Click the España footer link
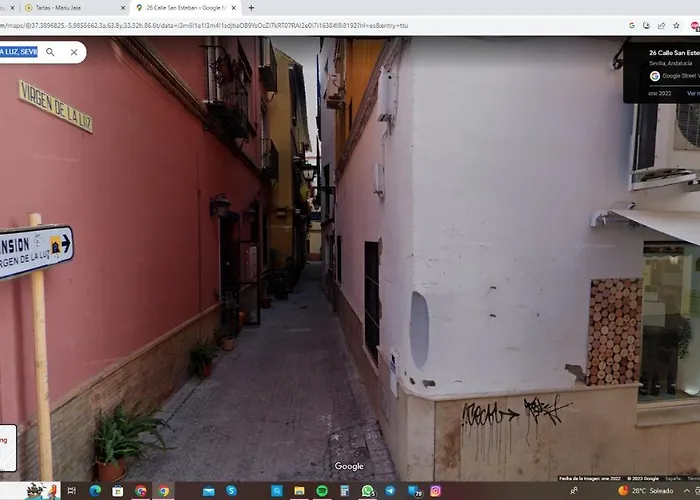The height and width of the screenshot is (500, 700). [x=673, y=479]
